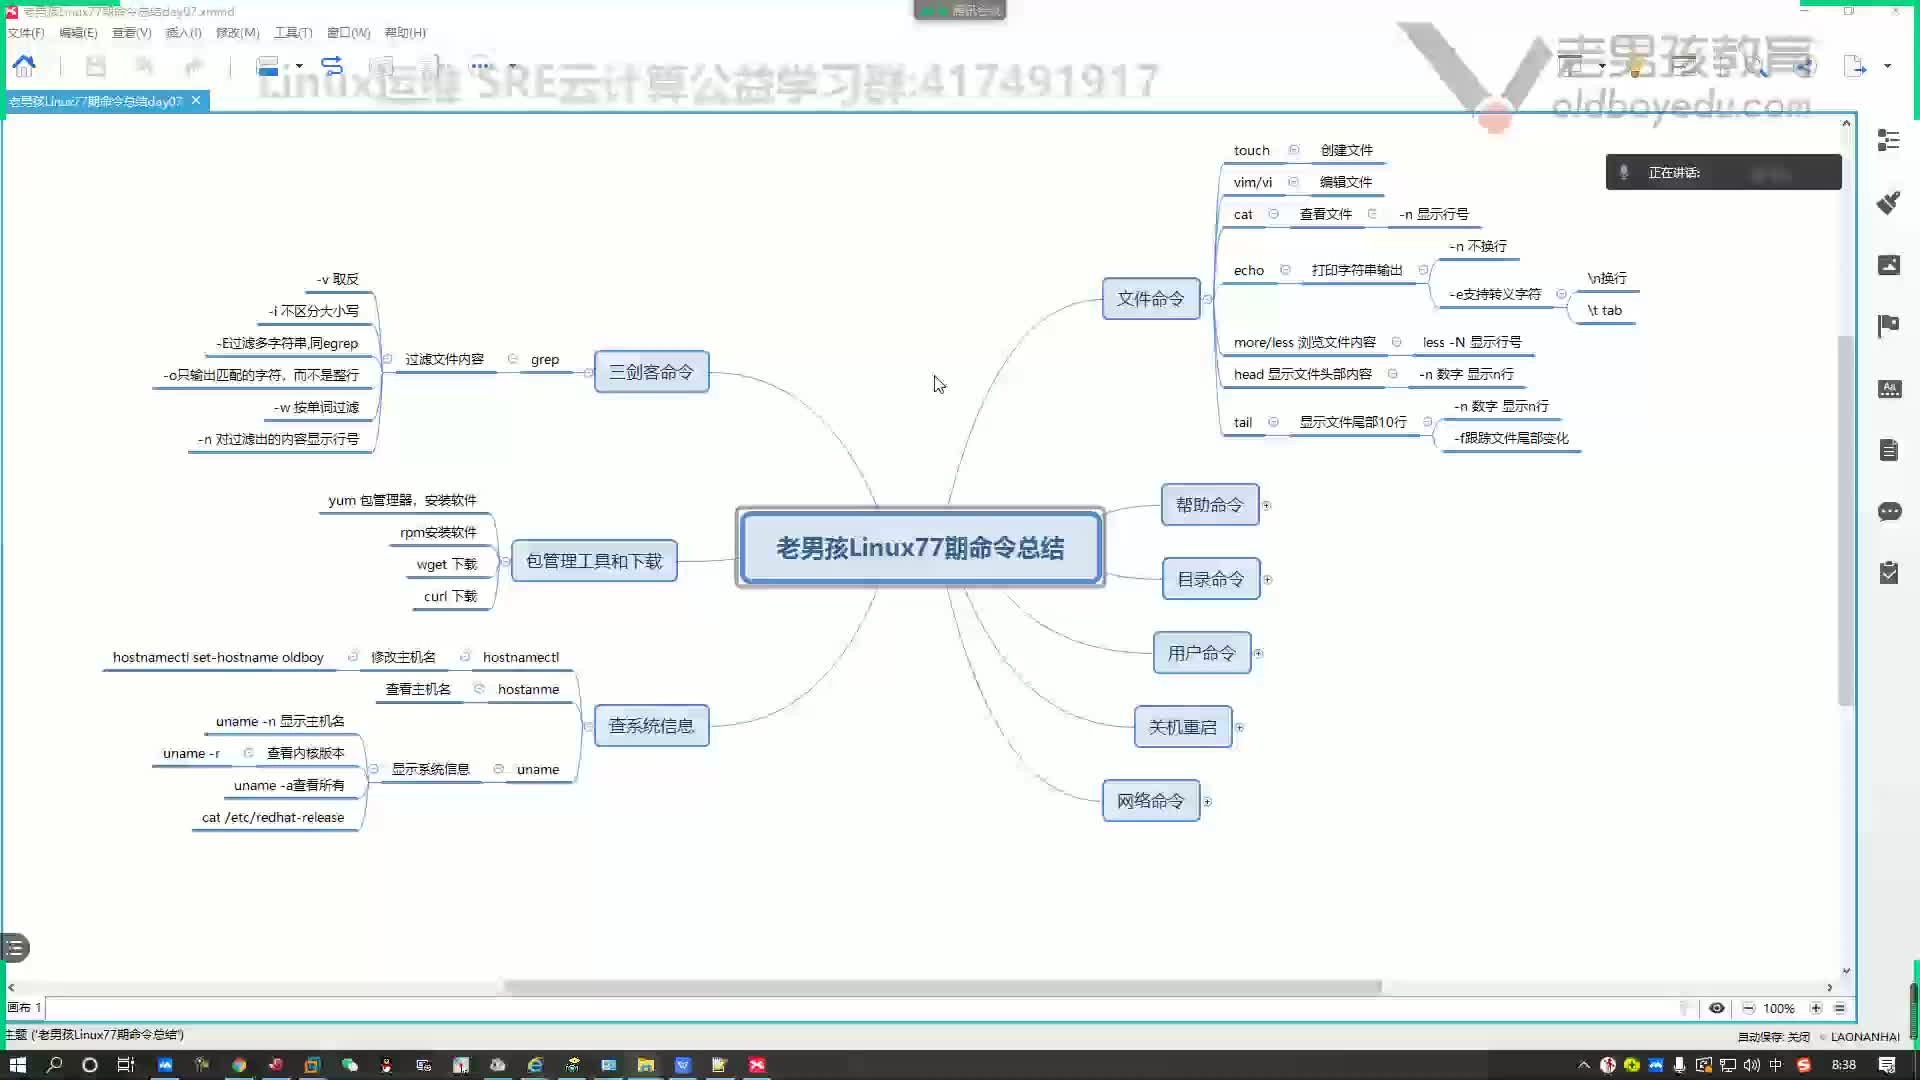1920x1080 pixels.
Task: Open the 帮助(H) menu
Action: [x=405, y=33]
